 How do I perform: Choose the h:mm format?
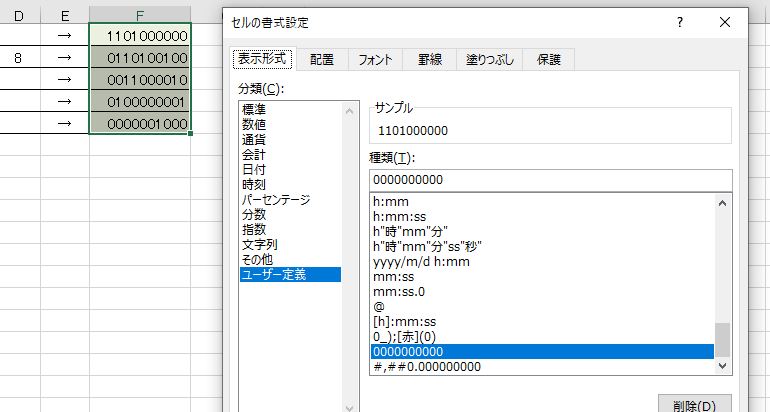click(542, 201)
